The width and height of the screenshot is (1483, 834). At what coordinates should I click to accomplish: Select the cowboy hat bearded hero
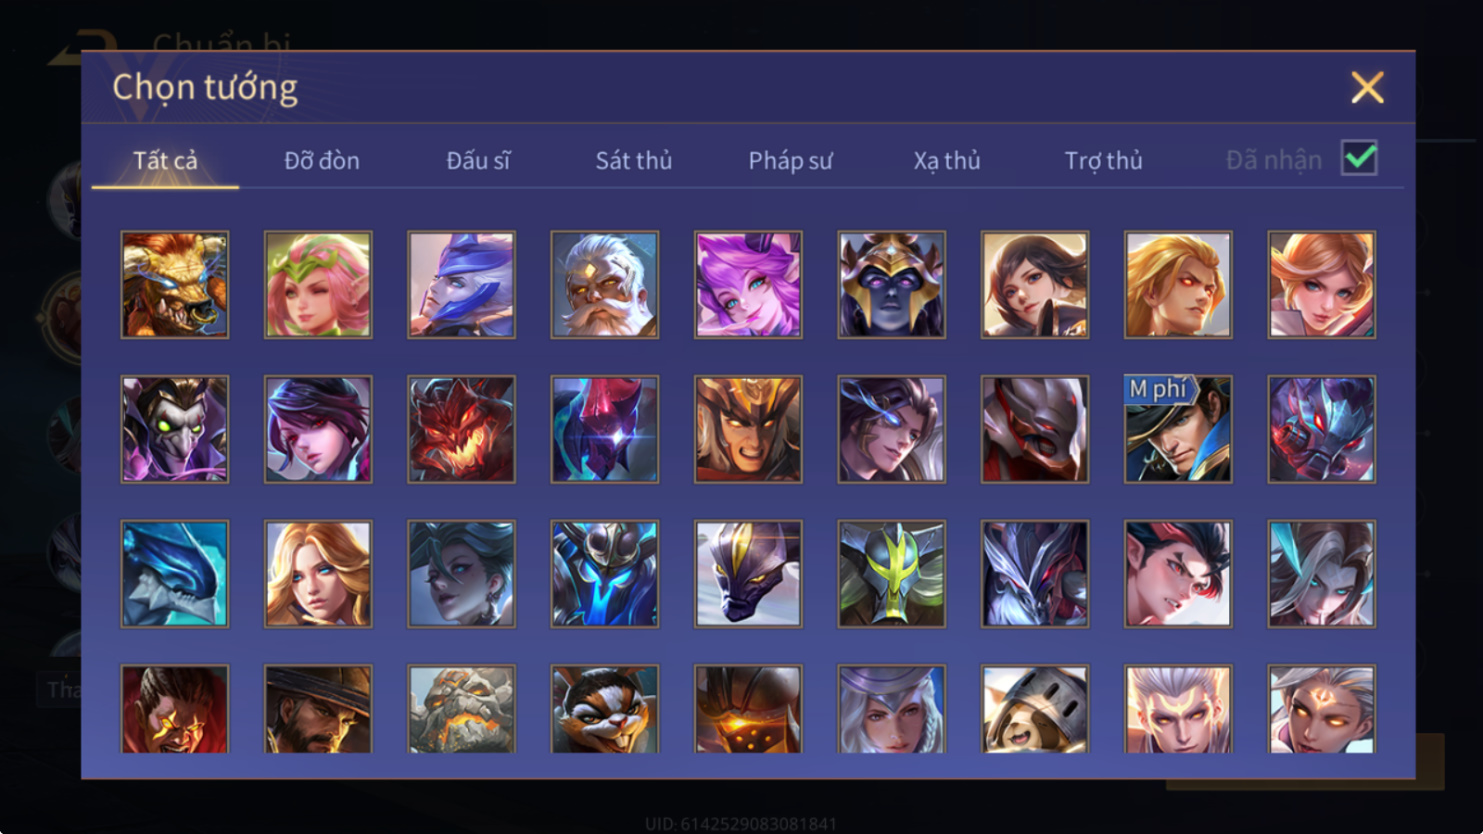tap(318, 709)
